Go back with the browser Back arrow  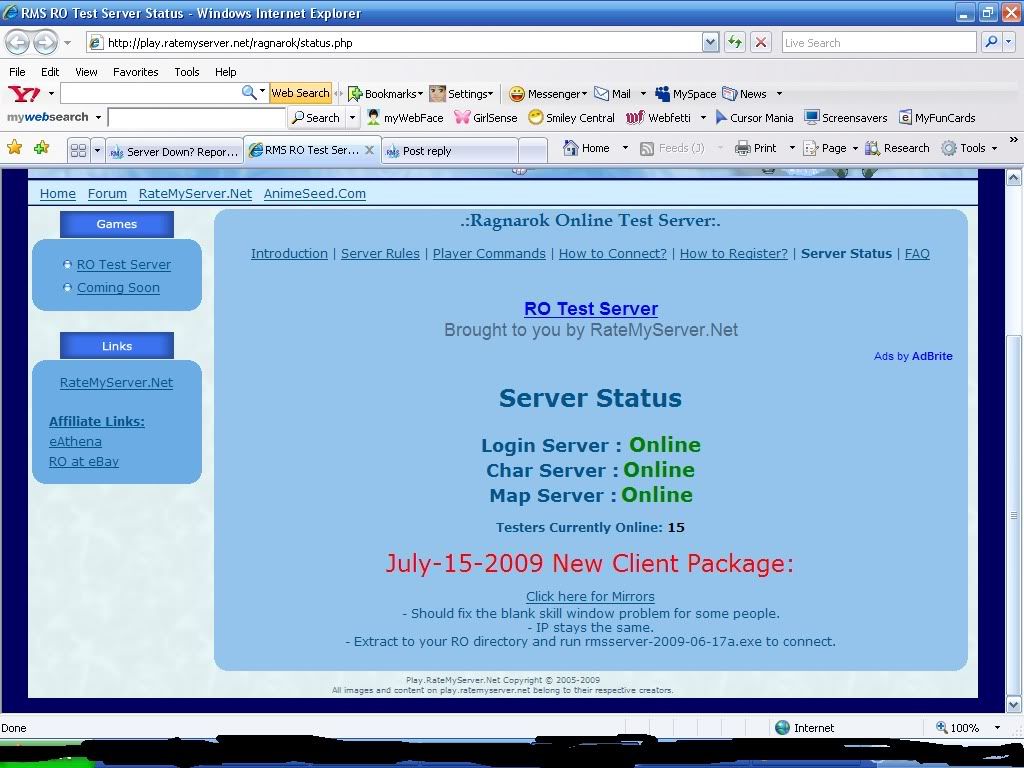[18, 43]
